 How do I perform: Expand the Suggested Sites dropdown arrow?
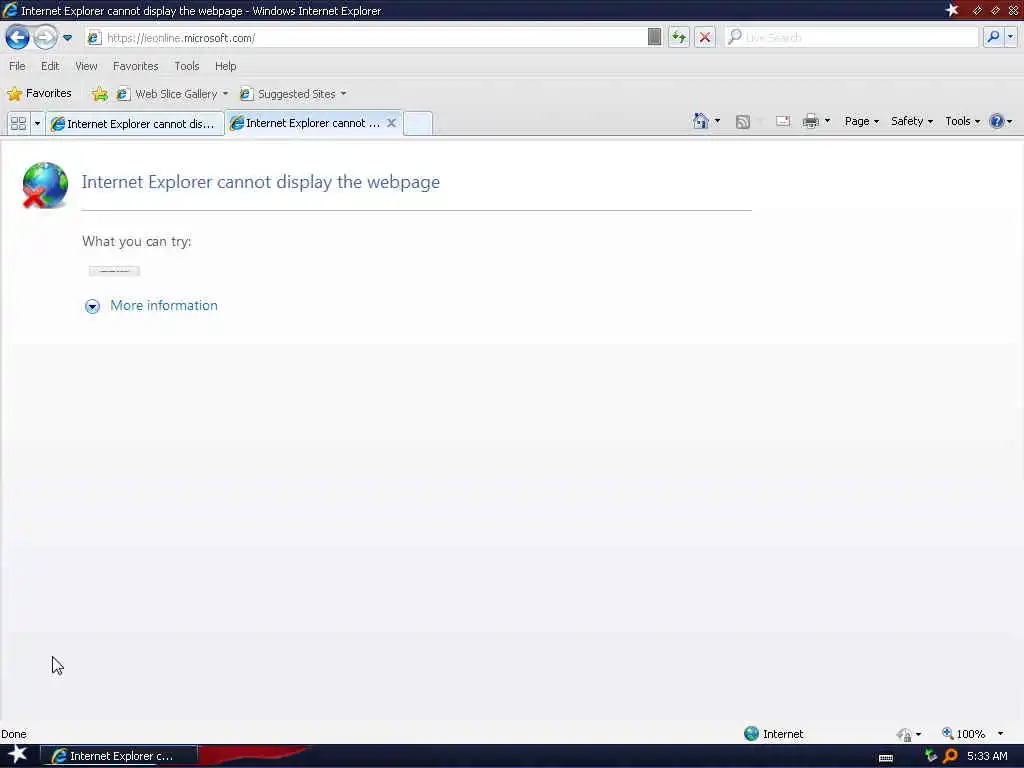tap(344, 94)
